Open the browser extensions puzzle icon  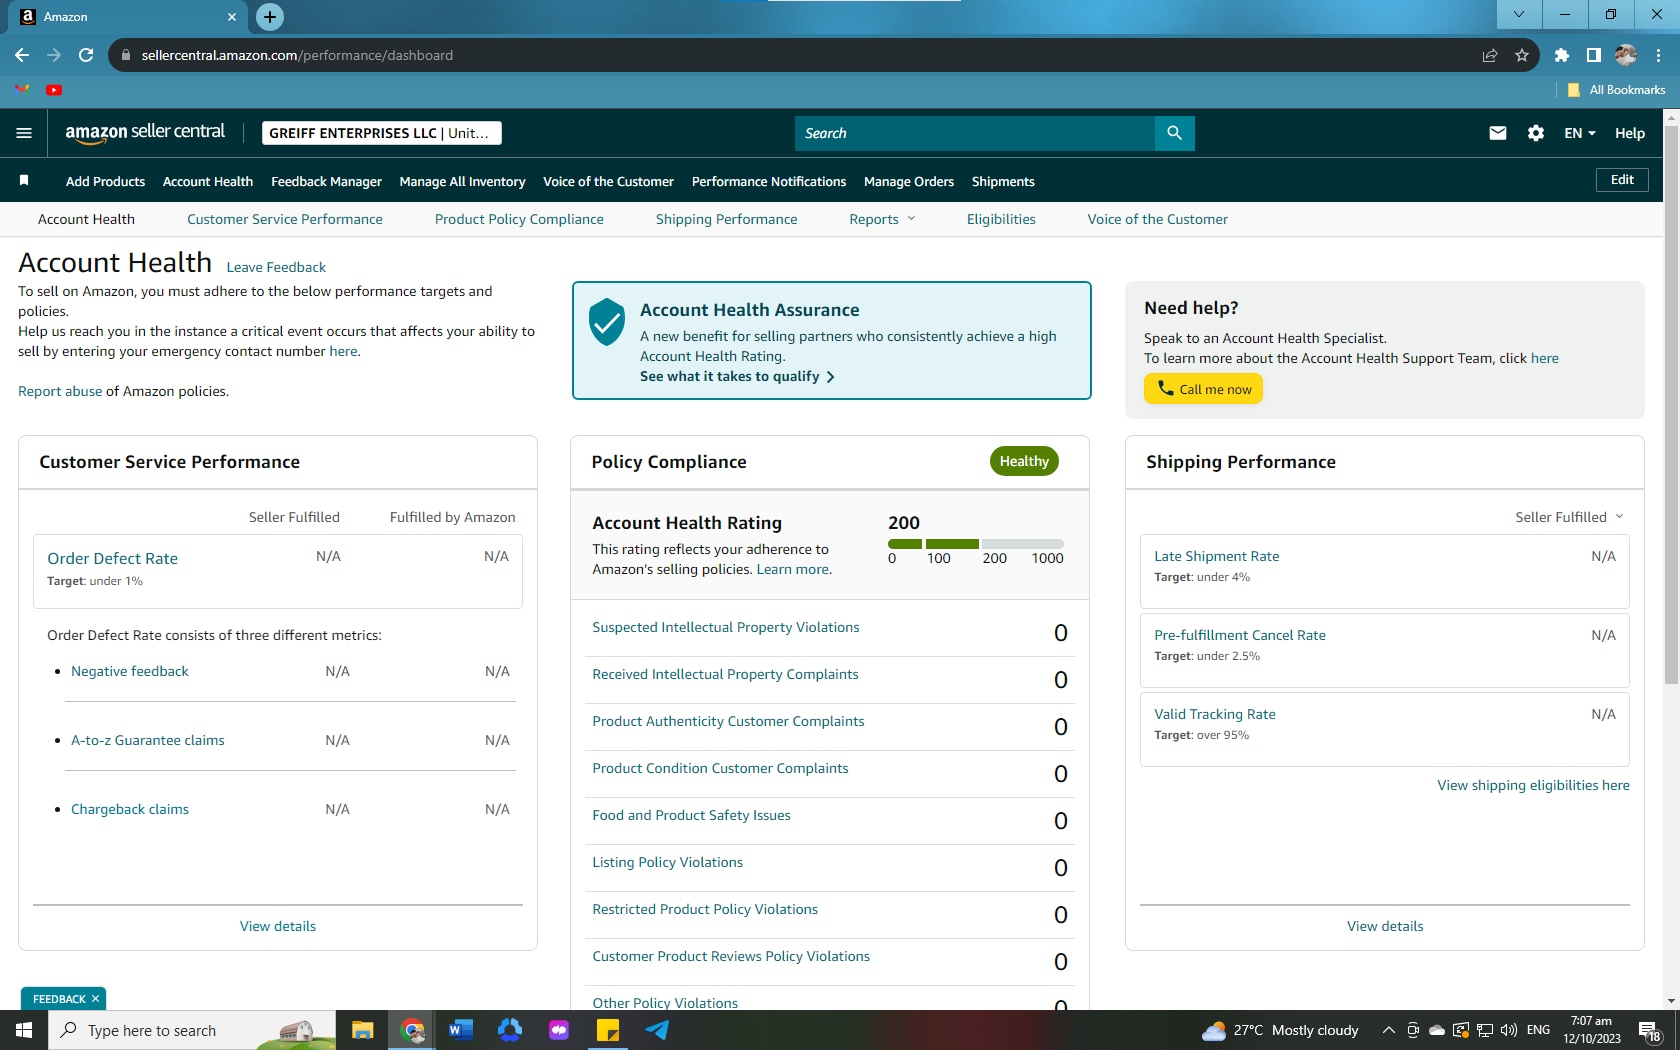coord(1561,55)
